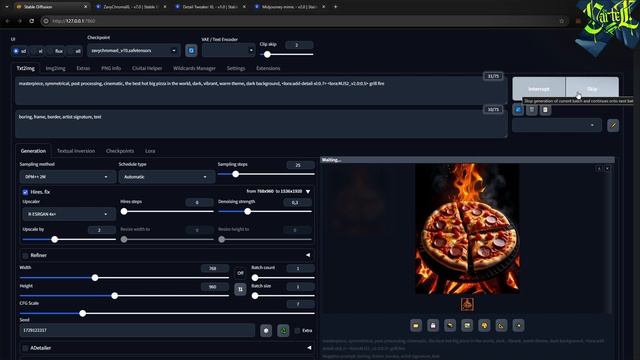The width and height of the screenshot is (640, 360).
Task: Open the VAE / Text Encoder dropdown
Action: tap(228, 51)
